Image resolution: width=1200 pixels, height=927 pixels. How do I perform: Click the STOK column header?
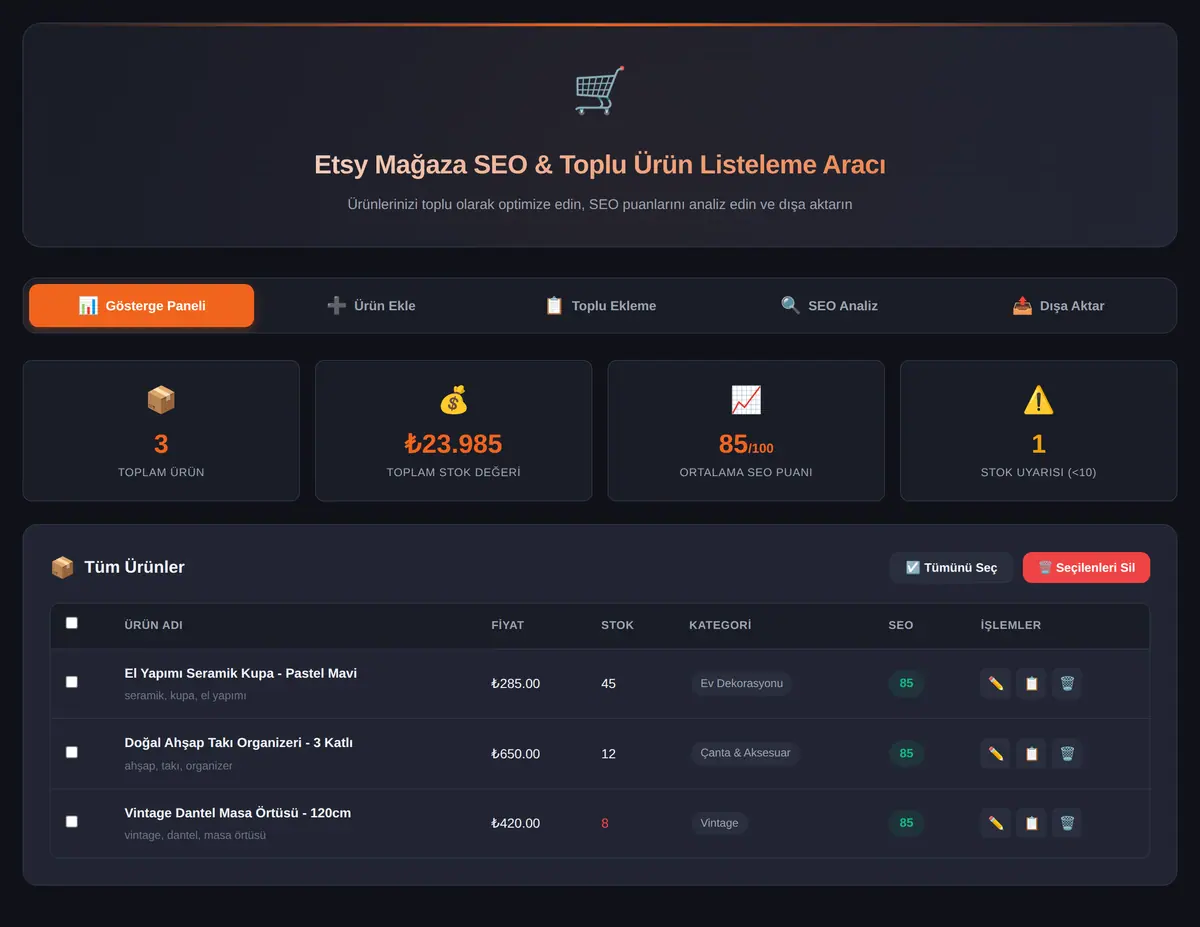[617, 625]
